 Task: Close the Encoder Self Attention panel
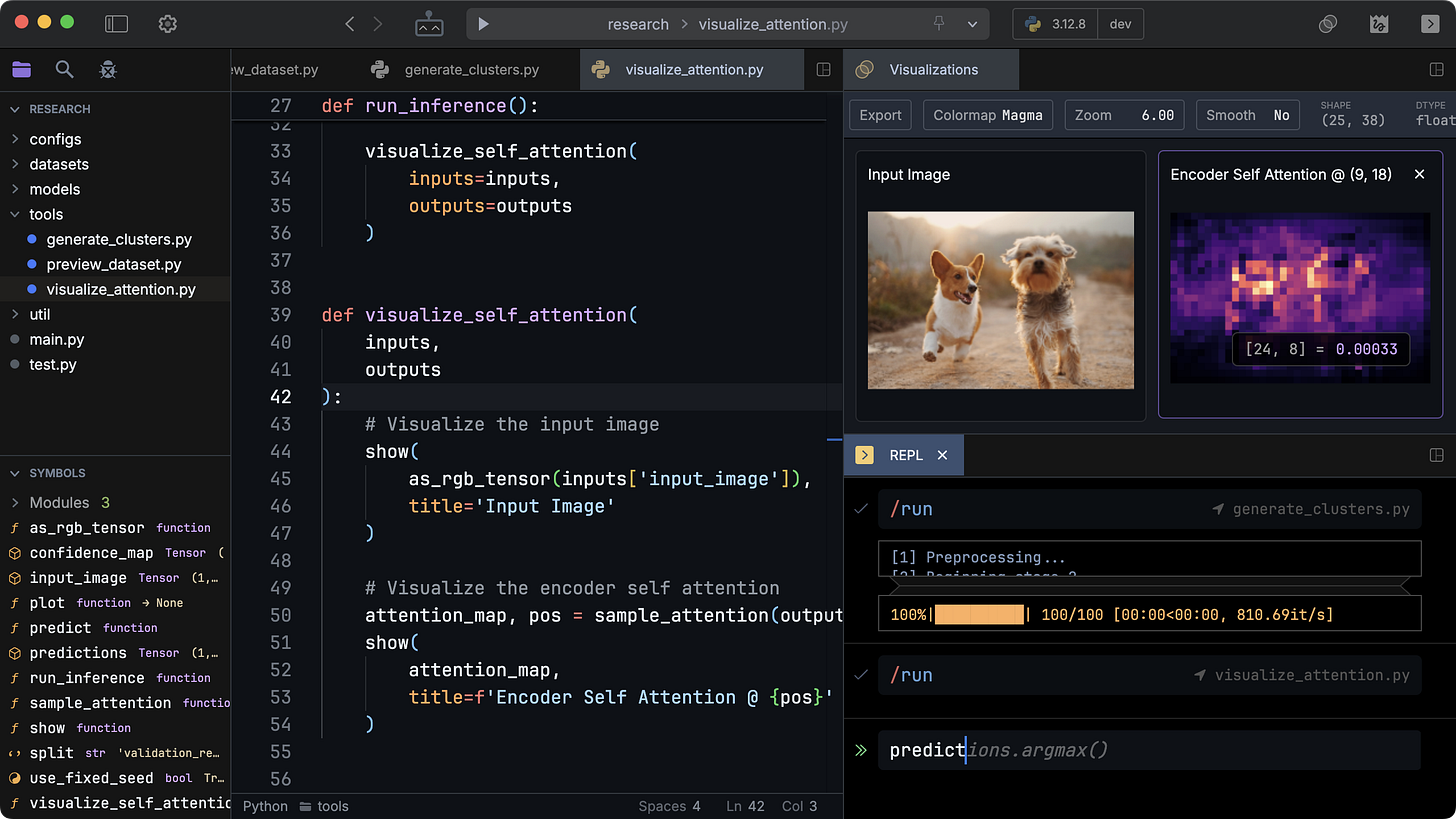click(x=1419, y=174)
